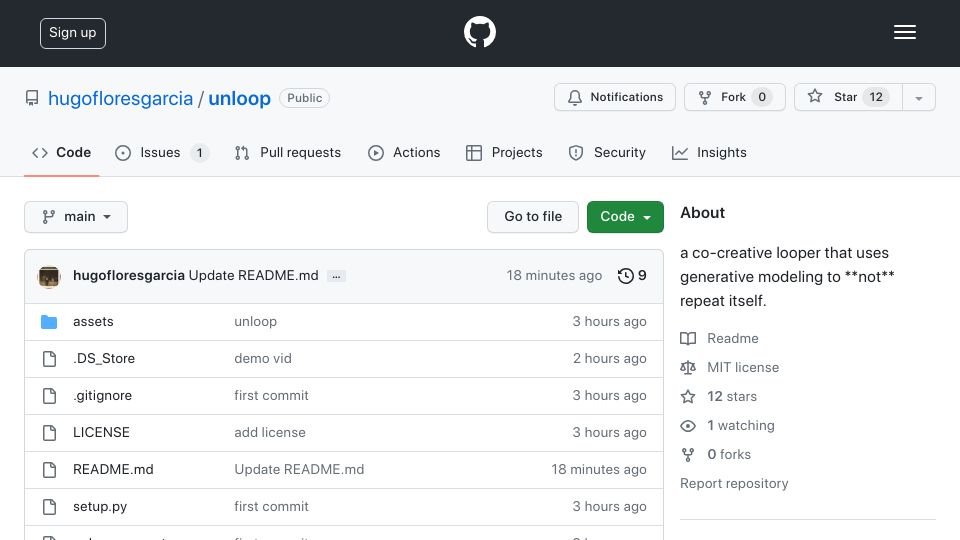Open the latest commit message Update README.md
This screenshot has height=540, width=960.
[253, 276]
